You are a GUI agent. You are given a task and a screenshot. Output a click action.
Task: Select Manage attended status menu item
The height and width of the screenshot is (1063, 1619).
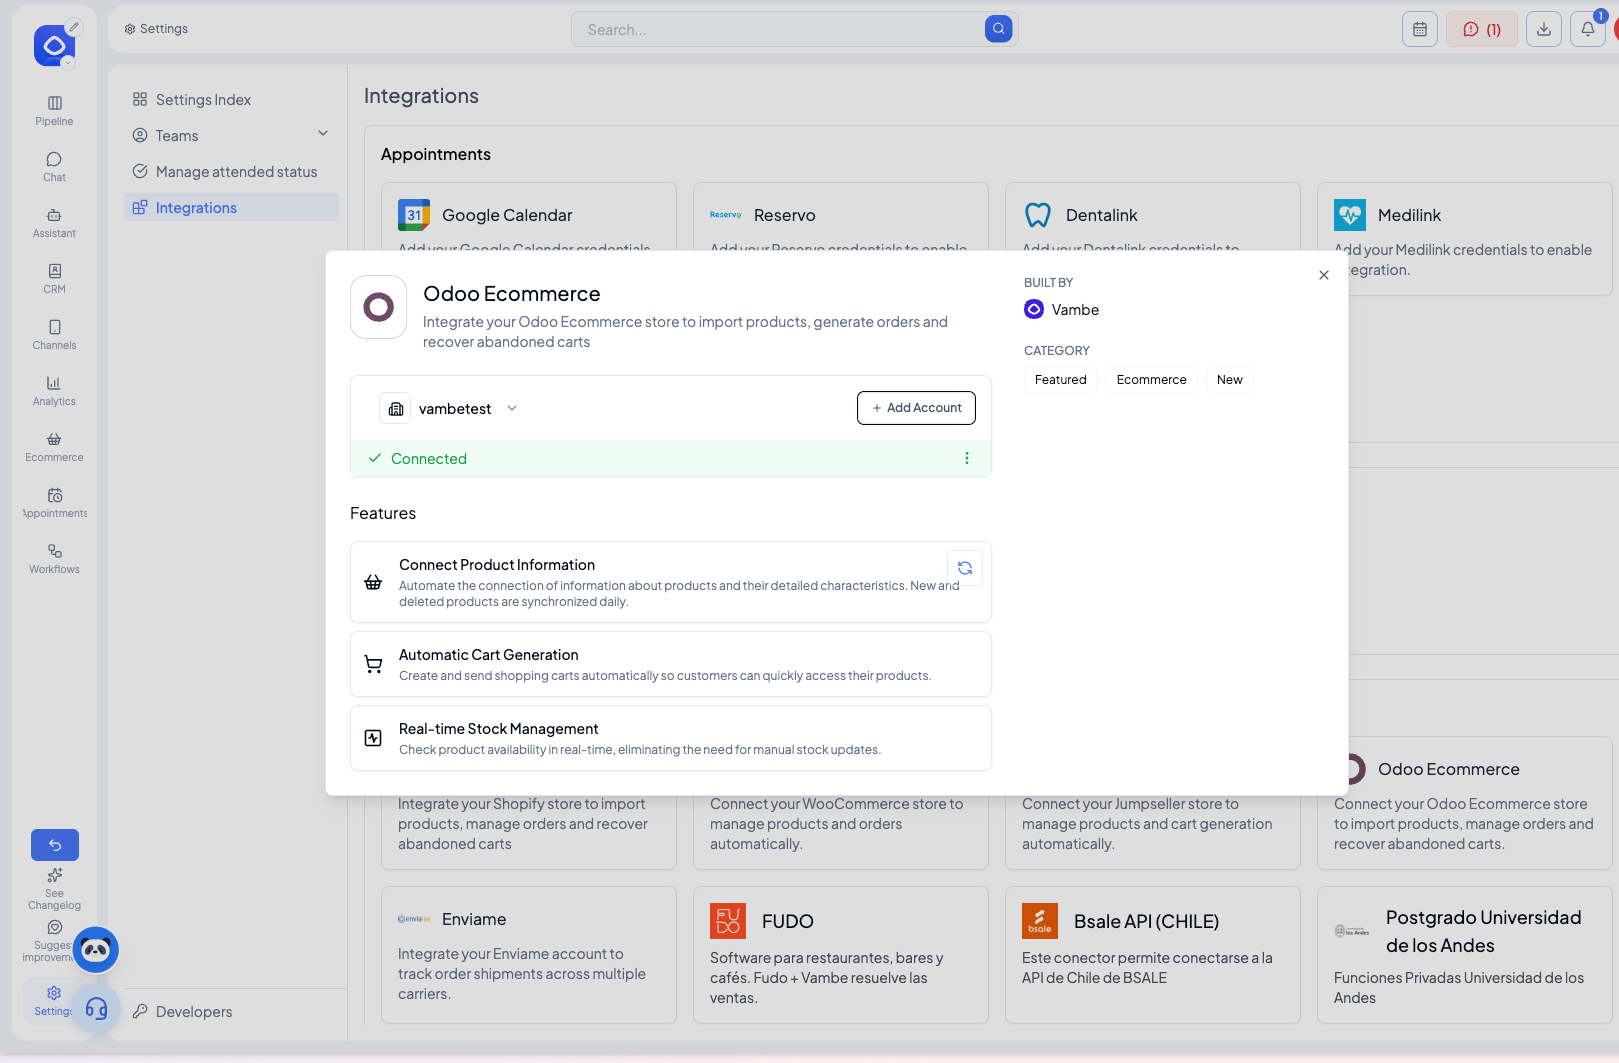[x=236, y=172]
